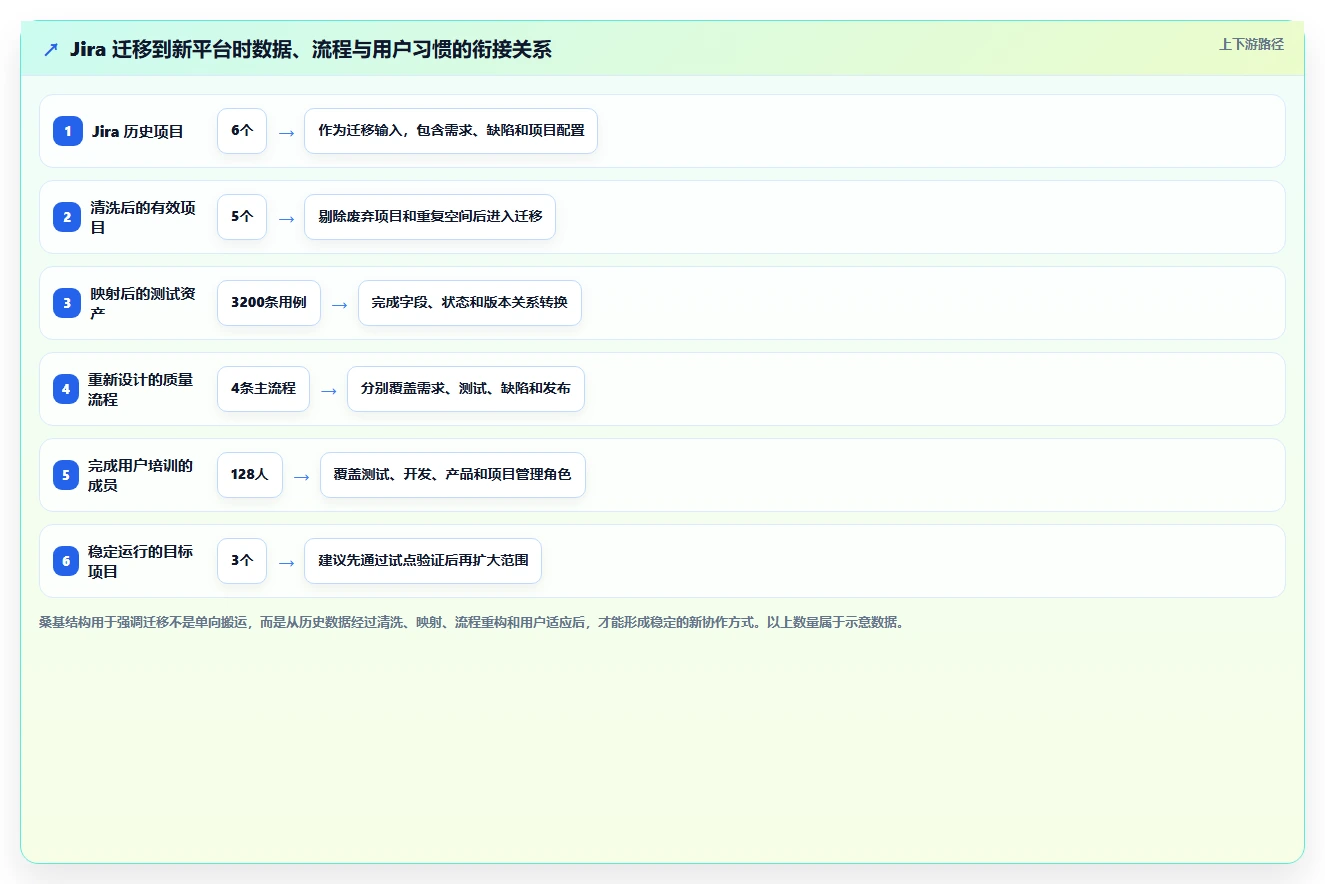Open the 作为迁移输入 description box
The image size is (1325, 884).
tap(451, 131)
